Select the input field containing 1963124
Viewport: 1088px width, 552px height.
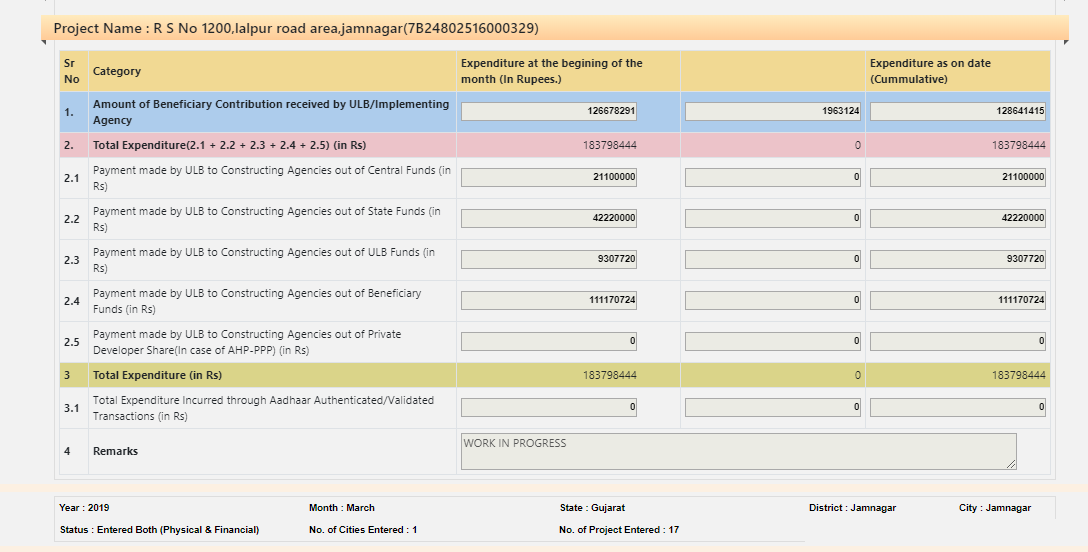pyautogui.click(x=773, y=112)
